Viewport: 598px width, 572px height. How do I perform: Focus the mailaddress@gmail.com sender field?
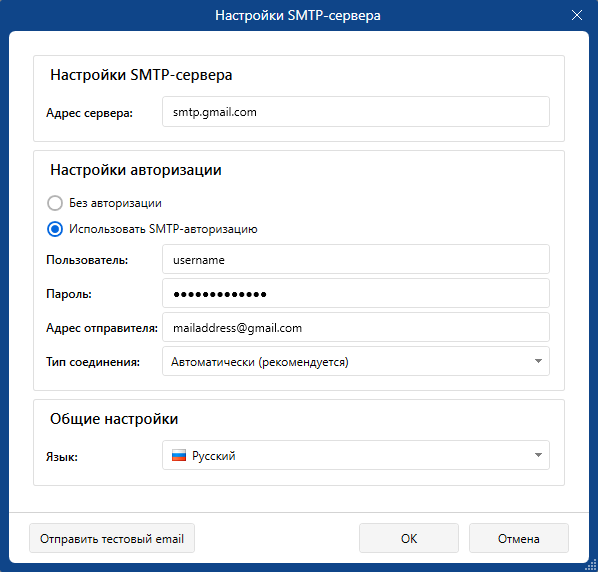coord(356,327)
